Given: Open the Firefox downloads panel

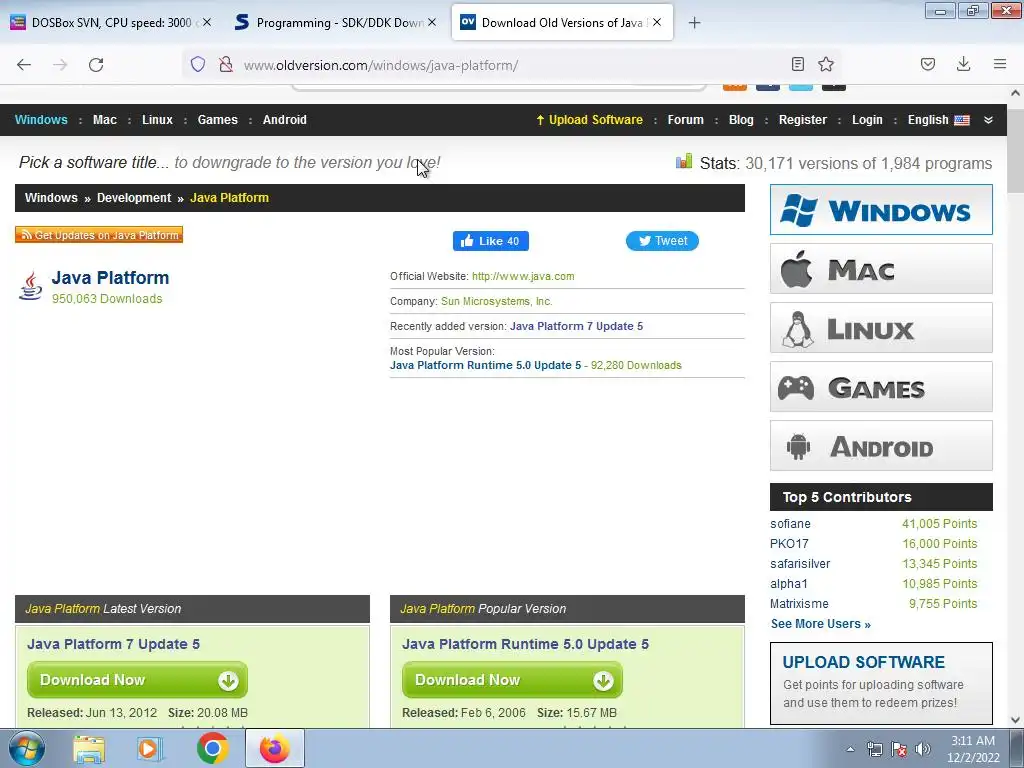Looking at the screenshot, I should click(x=963, y=64).
